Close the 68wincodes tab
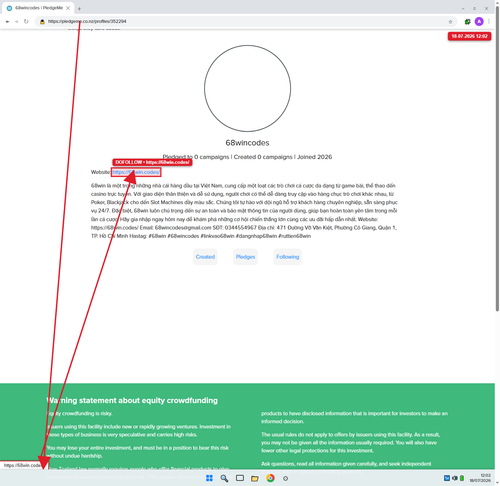 pos(68,8)
